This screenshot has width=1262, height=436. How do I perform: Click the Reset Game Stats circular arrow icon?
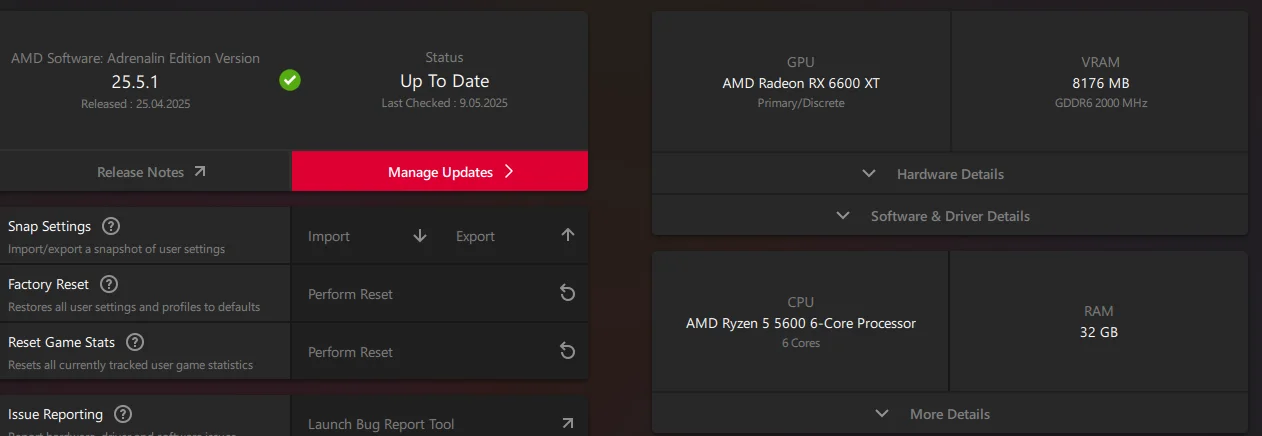[567, 352]
